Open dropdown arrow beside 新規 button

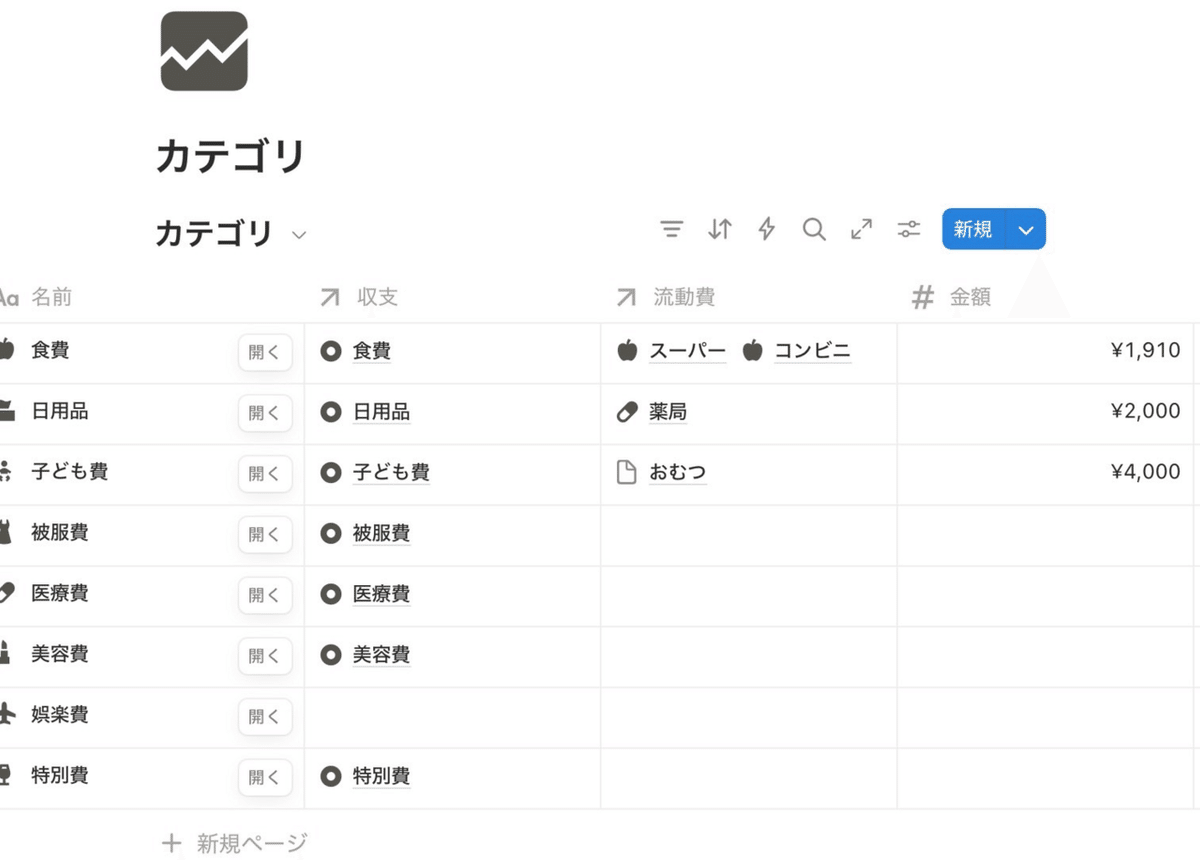(1026, 230)
